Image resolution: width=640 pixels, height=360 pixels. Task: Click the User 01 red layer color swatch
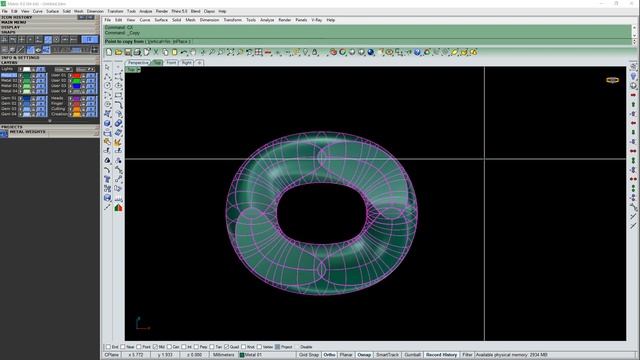point(76,76)
